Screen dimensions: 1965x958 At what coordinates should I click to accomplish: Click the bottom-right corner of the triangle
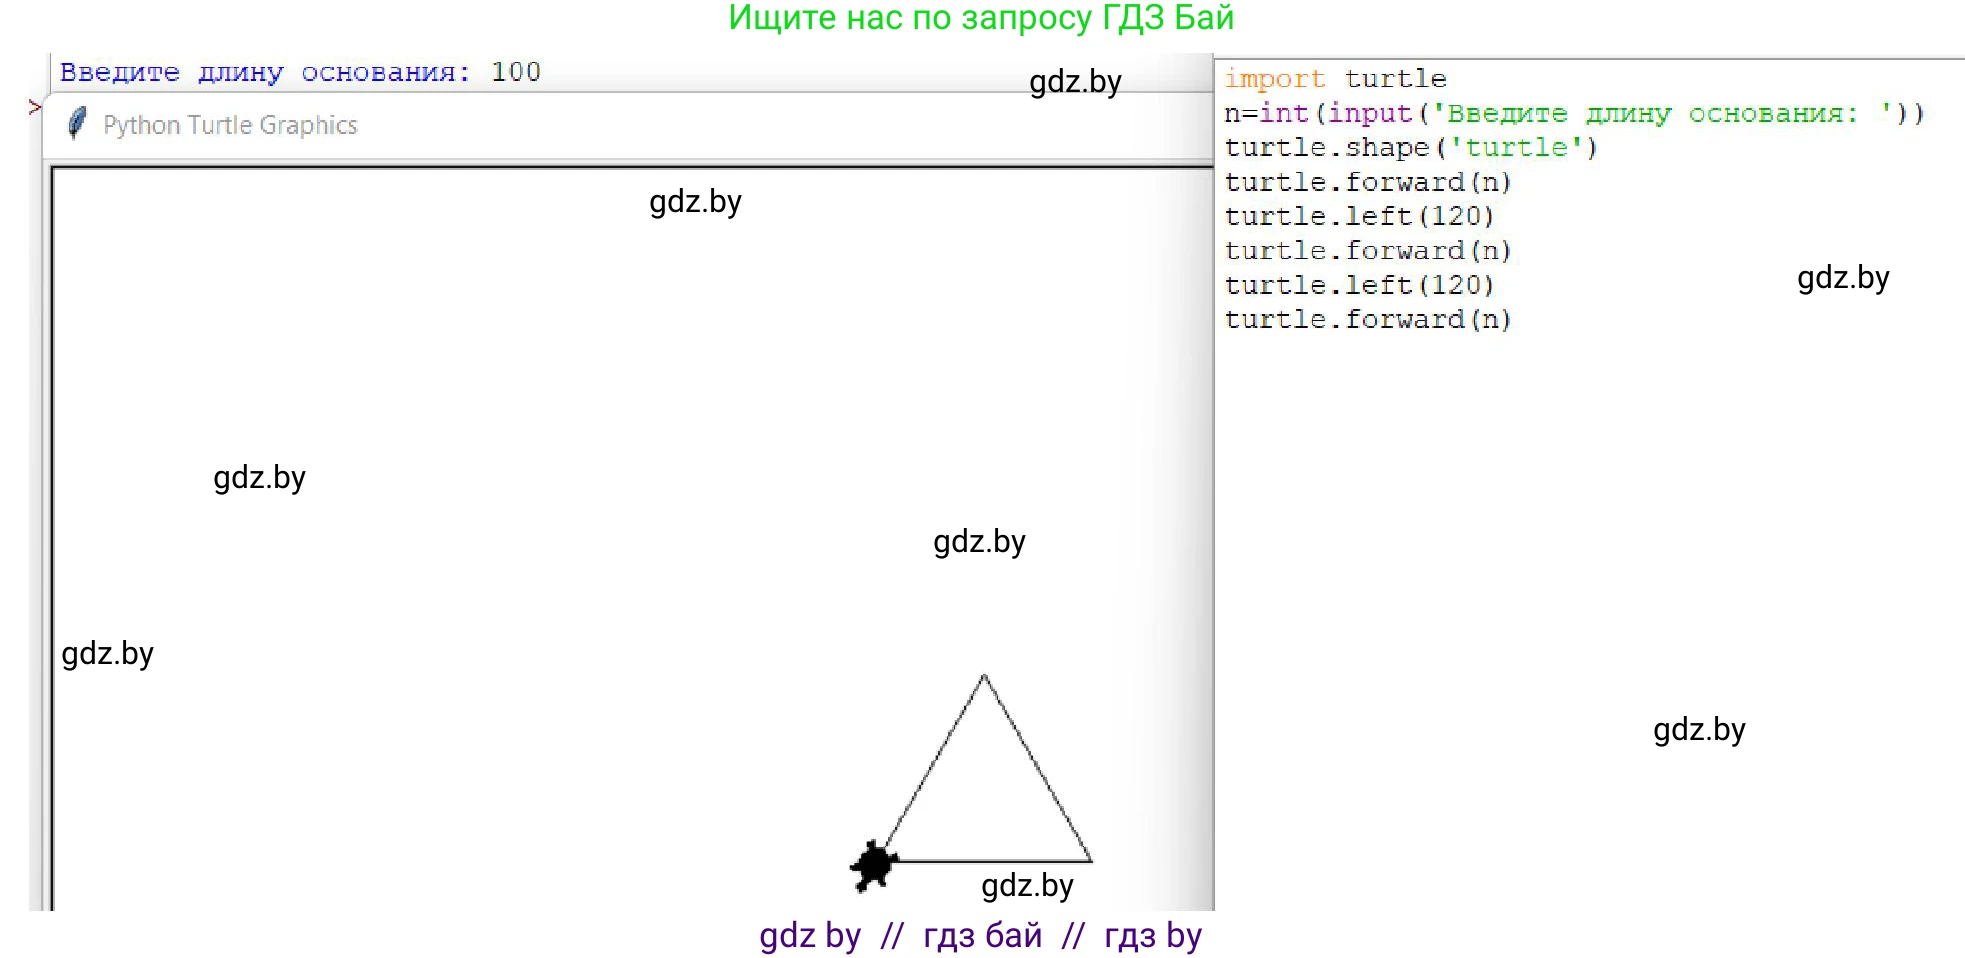[1090, 860]
